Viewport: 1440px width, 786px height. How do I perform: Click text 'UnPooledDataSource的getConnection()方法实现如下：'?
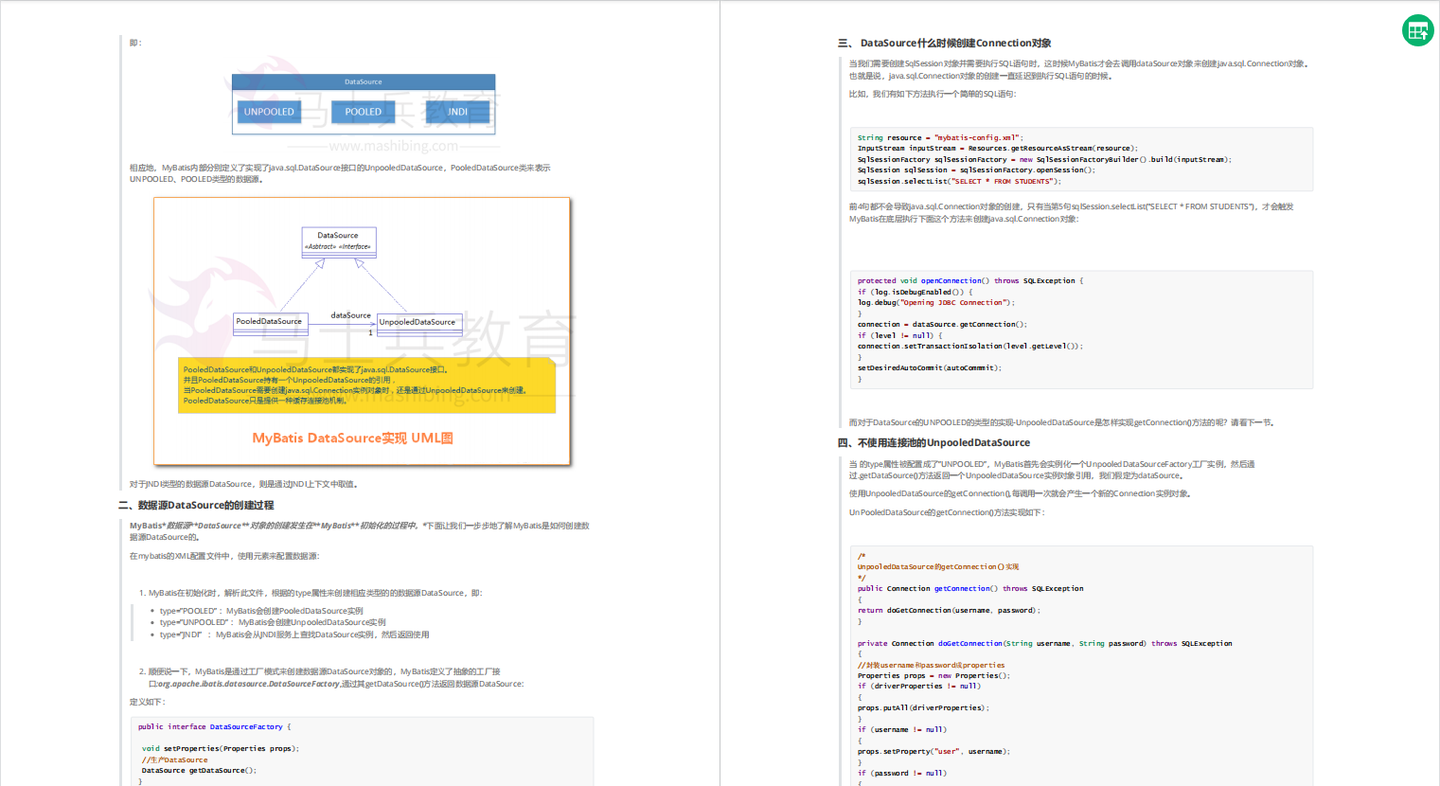(946, 512)
